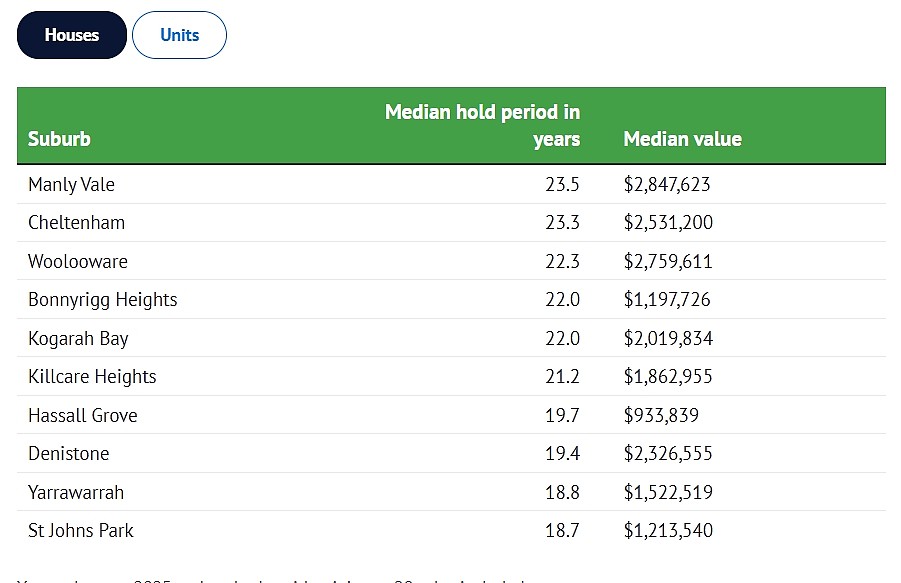Click the Suburb column header
901x583 pixels.
(x=59, y=139)
